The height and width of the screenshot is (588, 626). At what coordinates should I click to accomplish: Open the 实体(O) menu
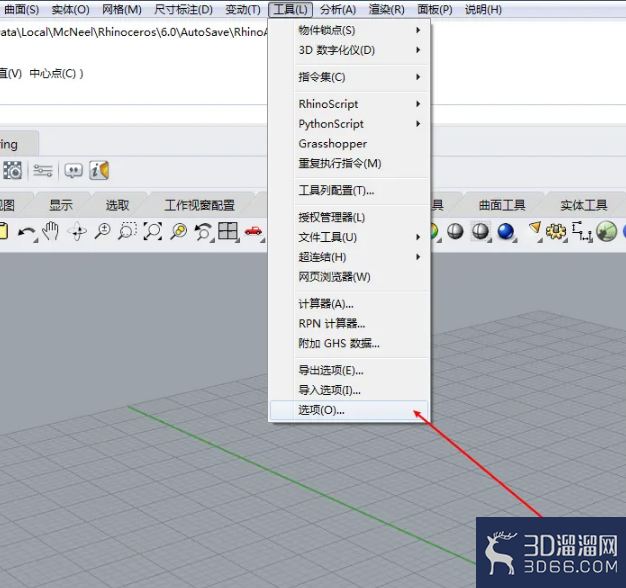[x=70, y=9]
